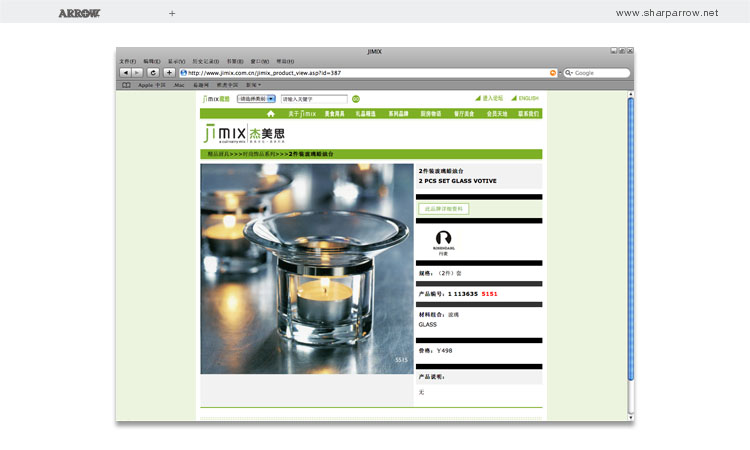
Task: Open the 历史记录 menu
Action: [206, 61]
